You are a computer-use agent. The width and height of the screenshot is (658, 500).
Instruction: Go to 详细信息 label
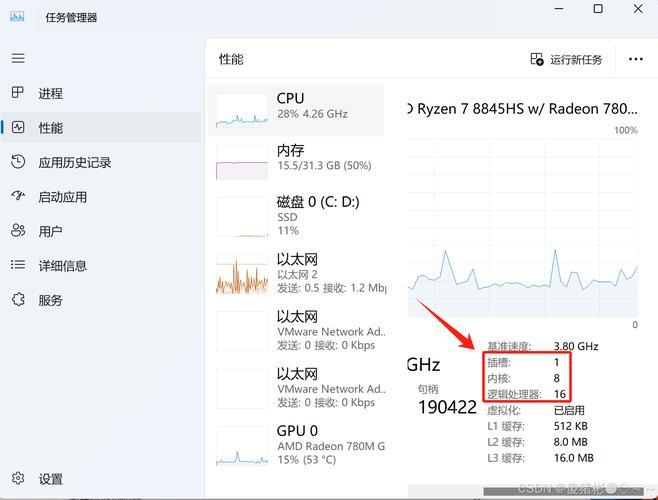[63, 266]
